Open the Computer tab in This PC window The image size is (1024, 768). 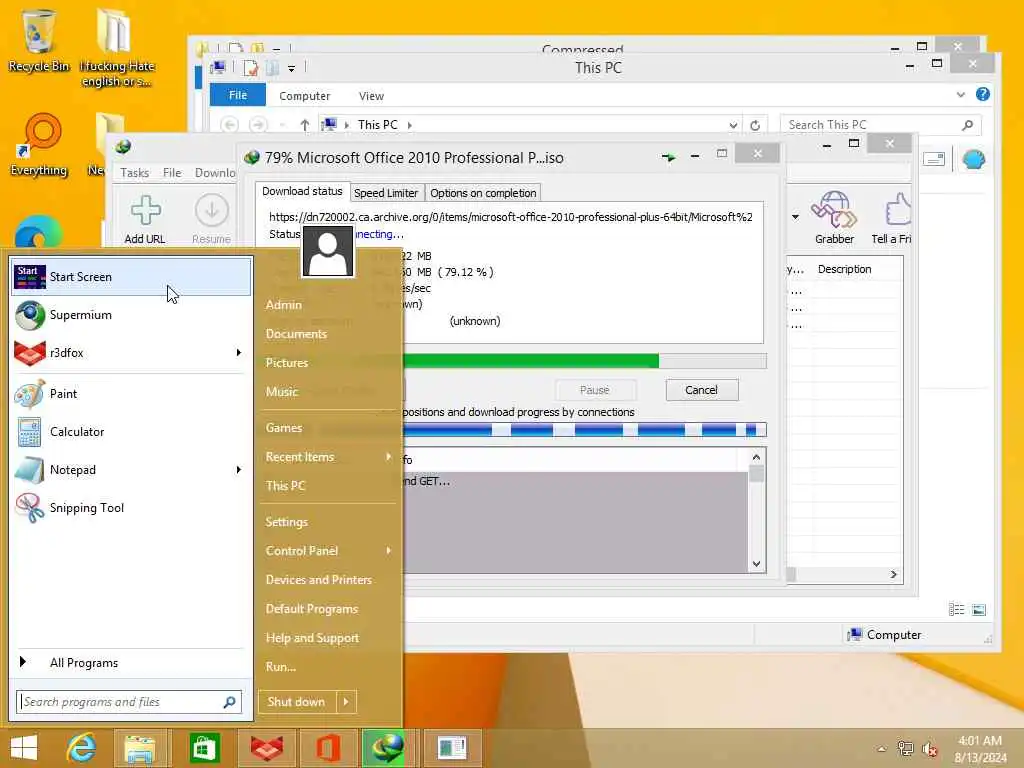(x=304, y=96)
